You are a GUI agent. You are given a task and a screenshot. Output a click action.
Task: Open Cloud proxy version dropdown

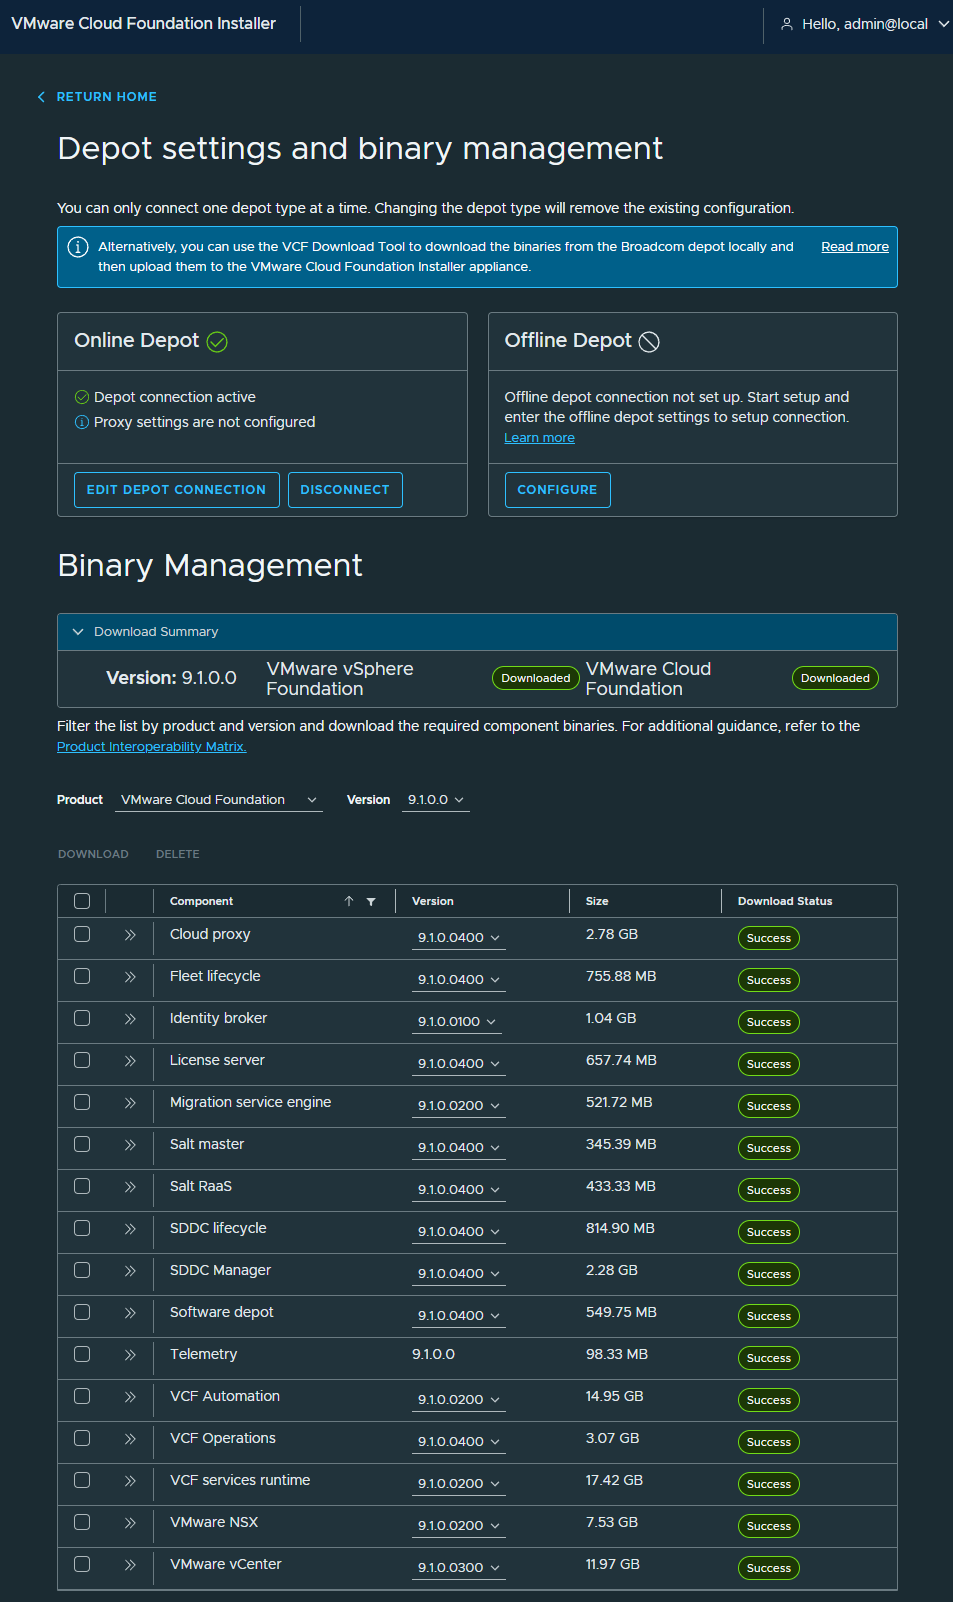[459, 938]
